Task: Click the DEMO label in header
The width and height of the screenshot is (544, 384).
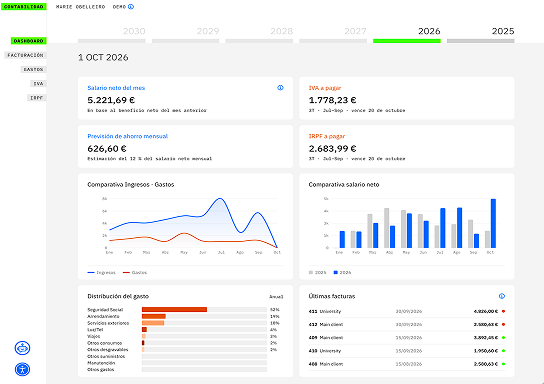Action: 119,7
